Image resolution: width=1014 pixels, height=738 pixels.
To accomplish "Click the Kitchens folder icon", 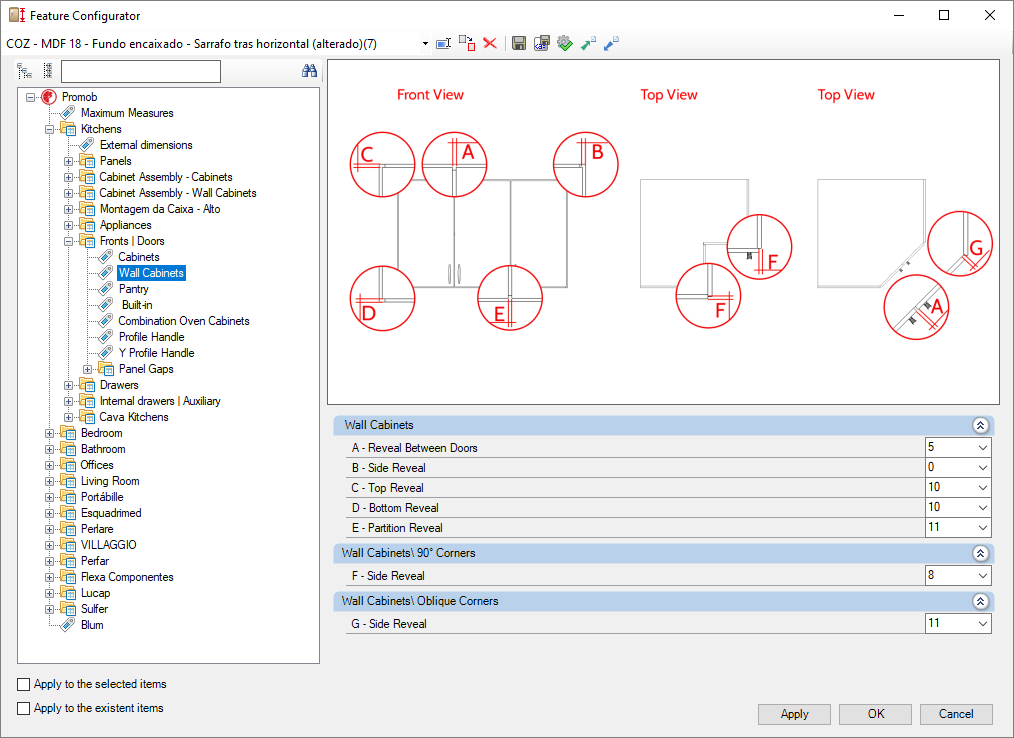I will click(68, 129).
